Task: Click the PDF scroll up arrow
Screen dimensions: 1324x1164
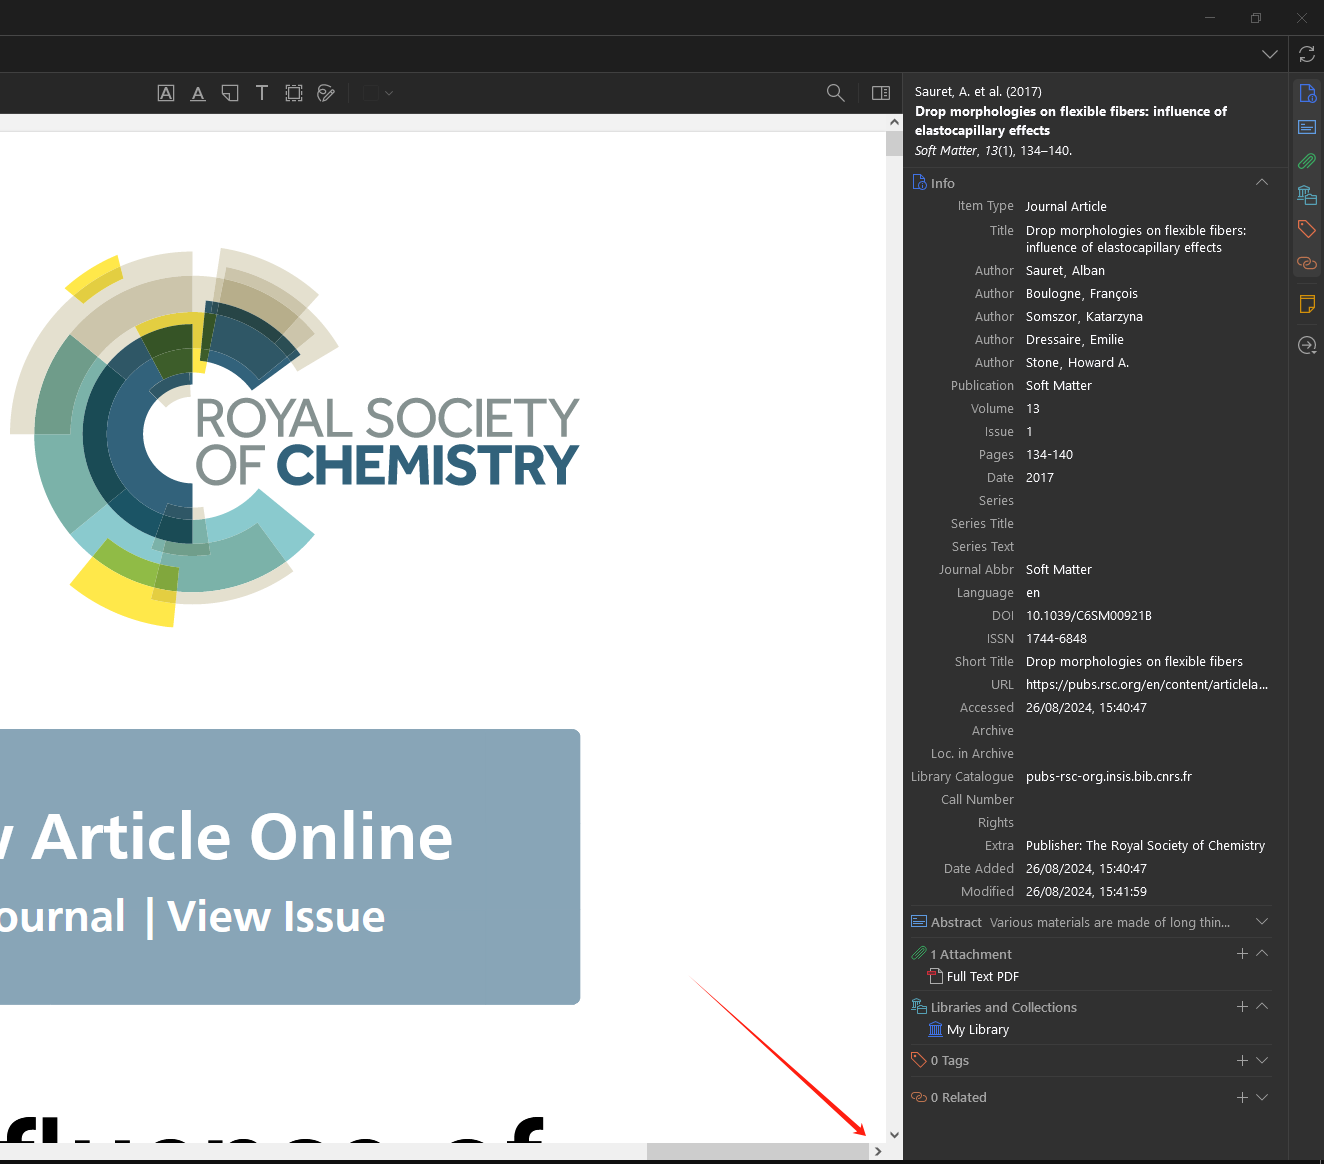Action: pyautogui.click(x=894, y=122)
